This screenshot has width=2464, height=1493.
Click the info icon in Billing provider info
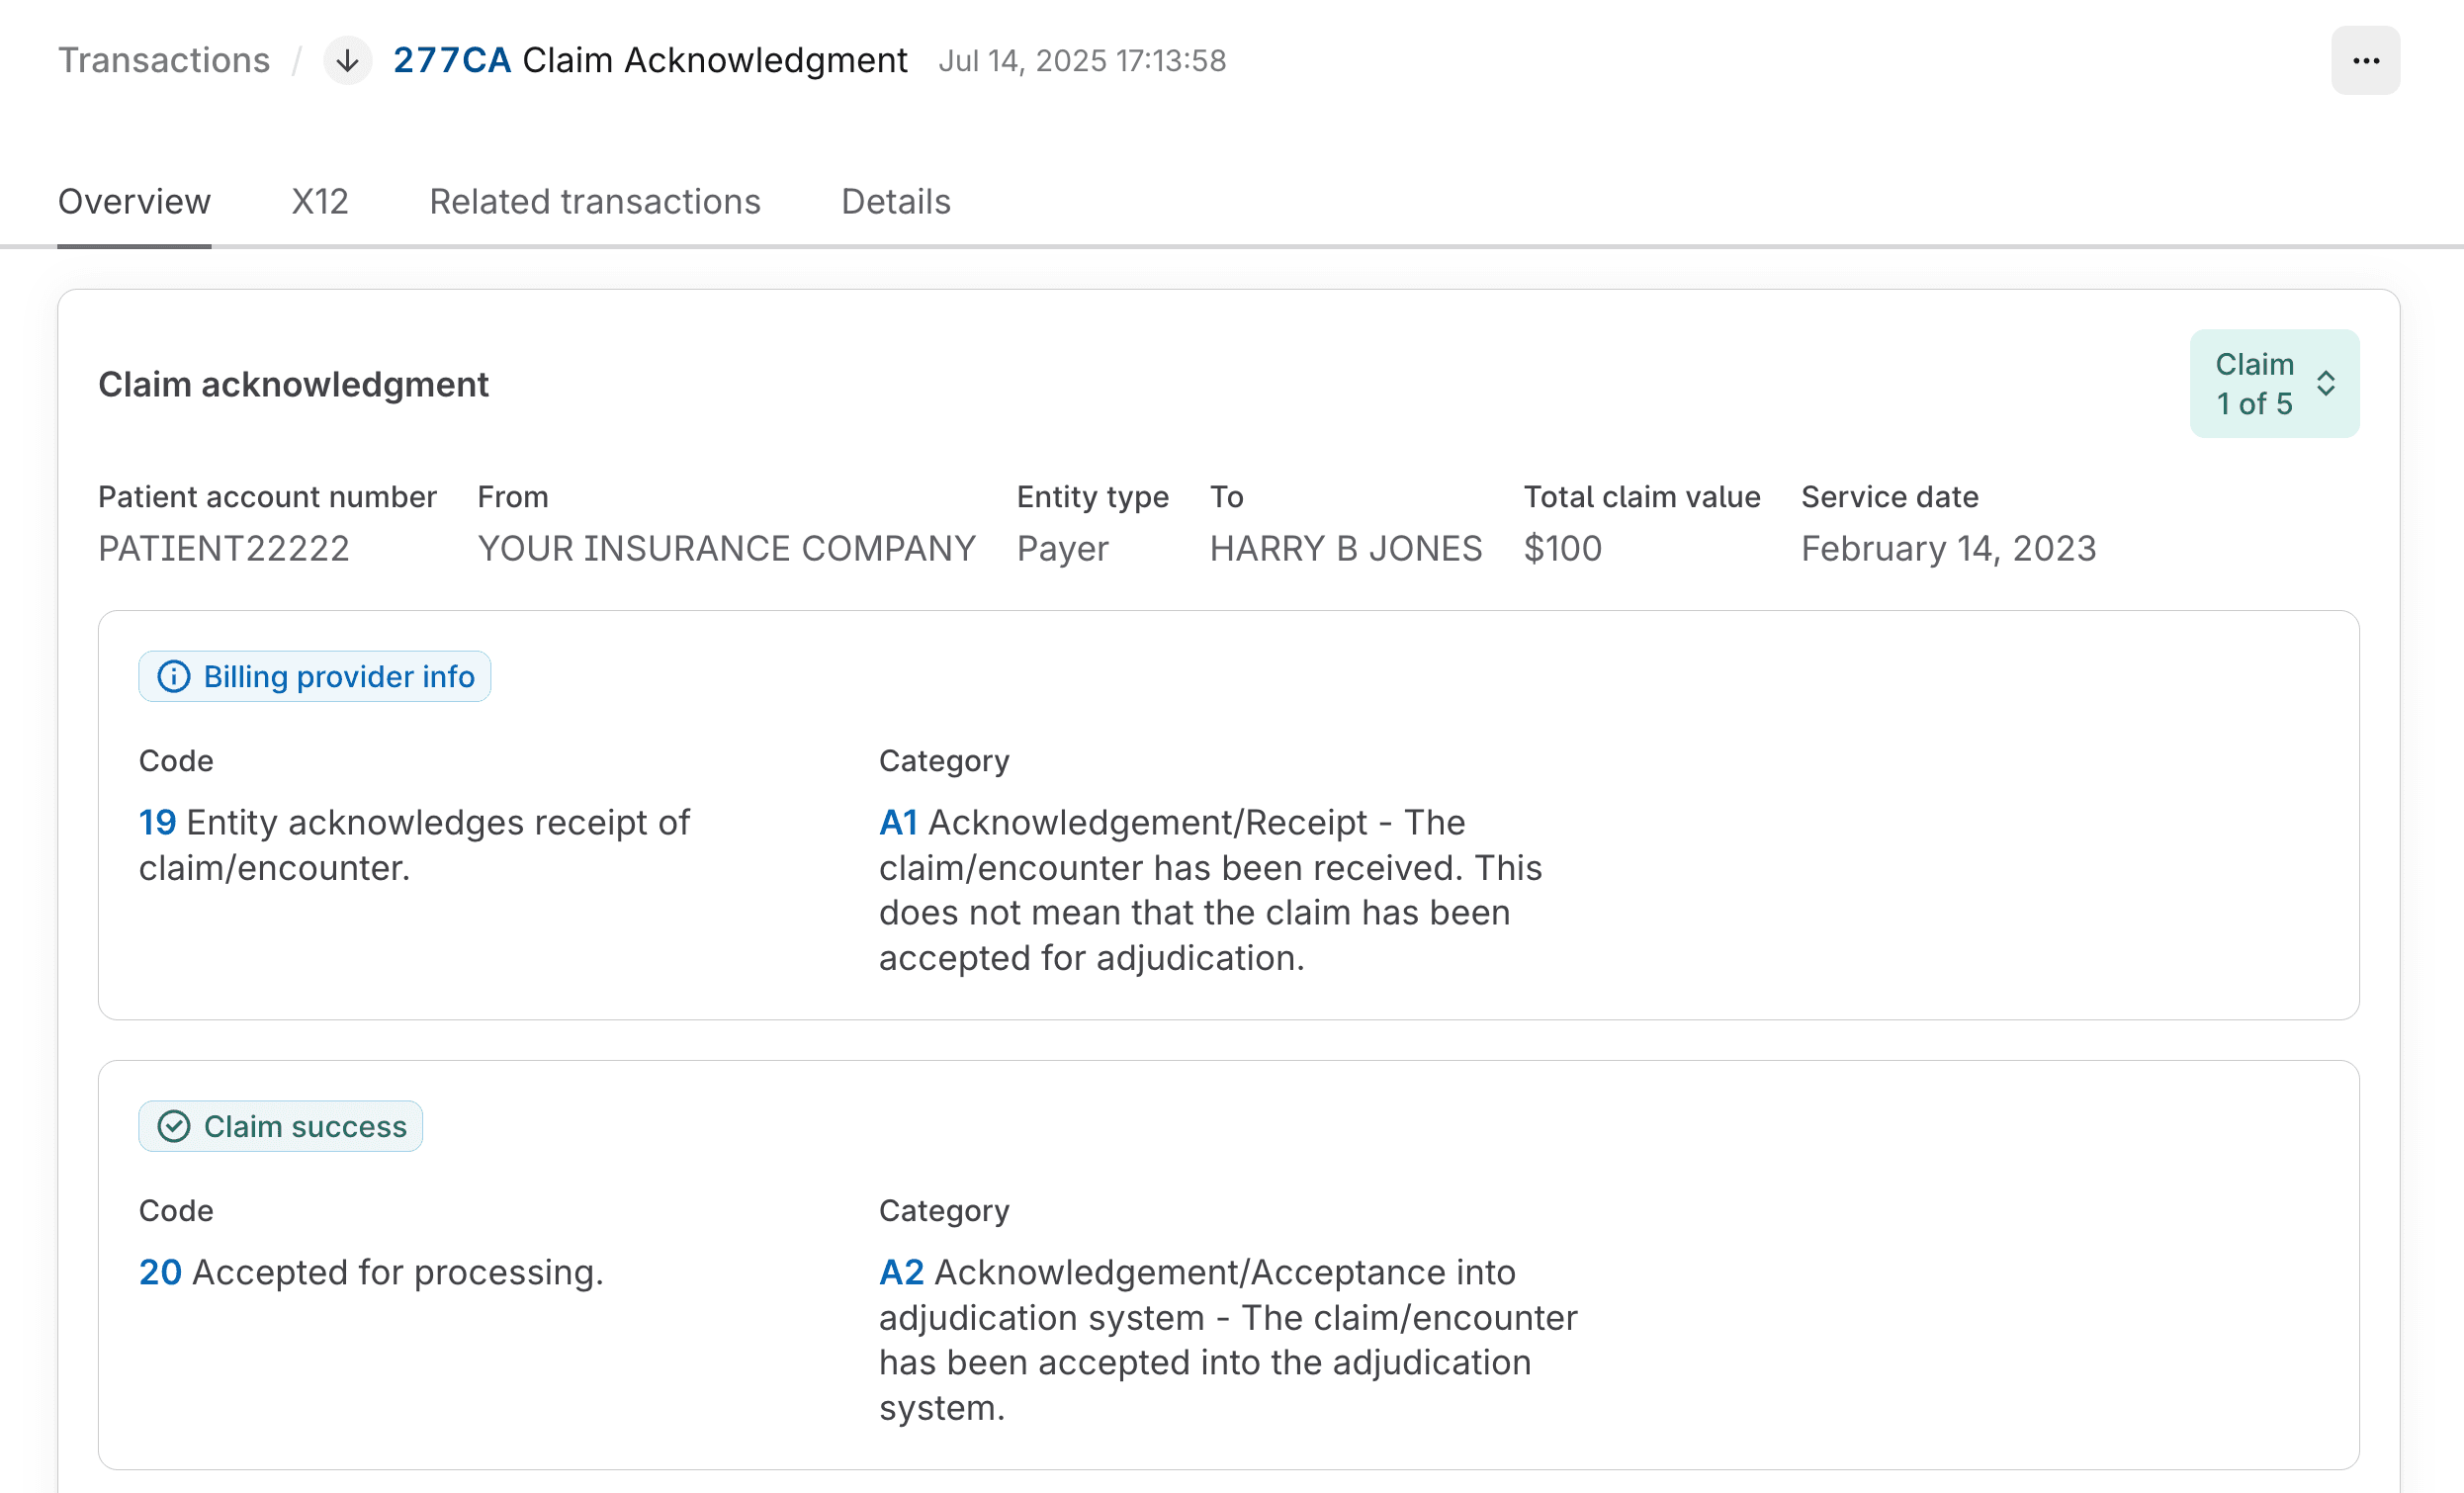pos(174,677)
